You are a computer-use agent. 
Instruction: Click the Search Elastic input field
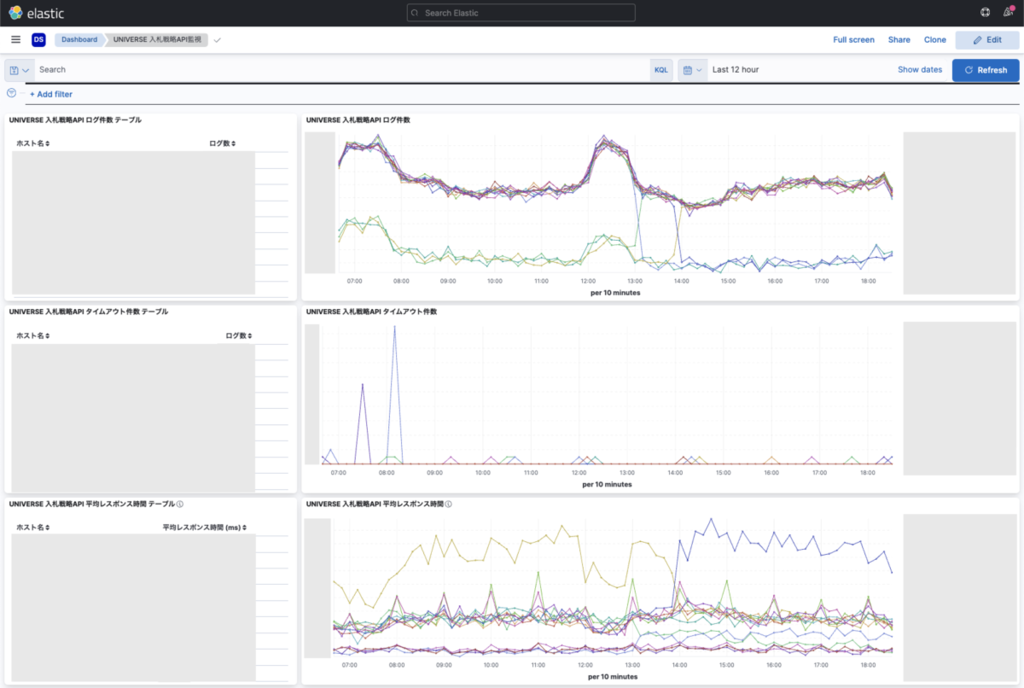click(521, 12)
